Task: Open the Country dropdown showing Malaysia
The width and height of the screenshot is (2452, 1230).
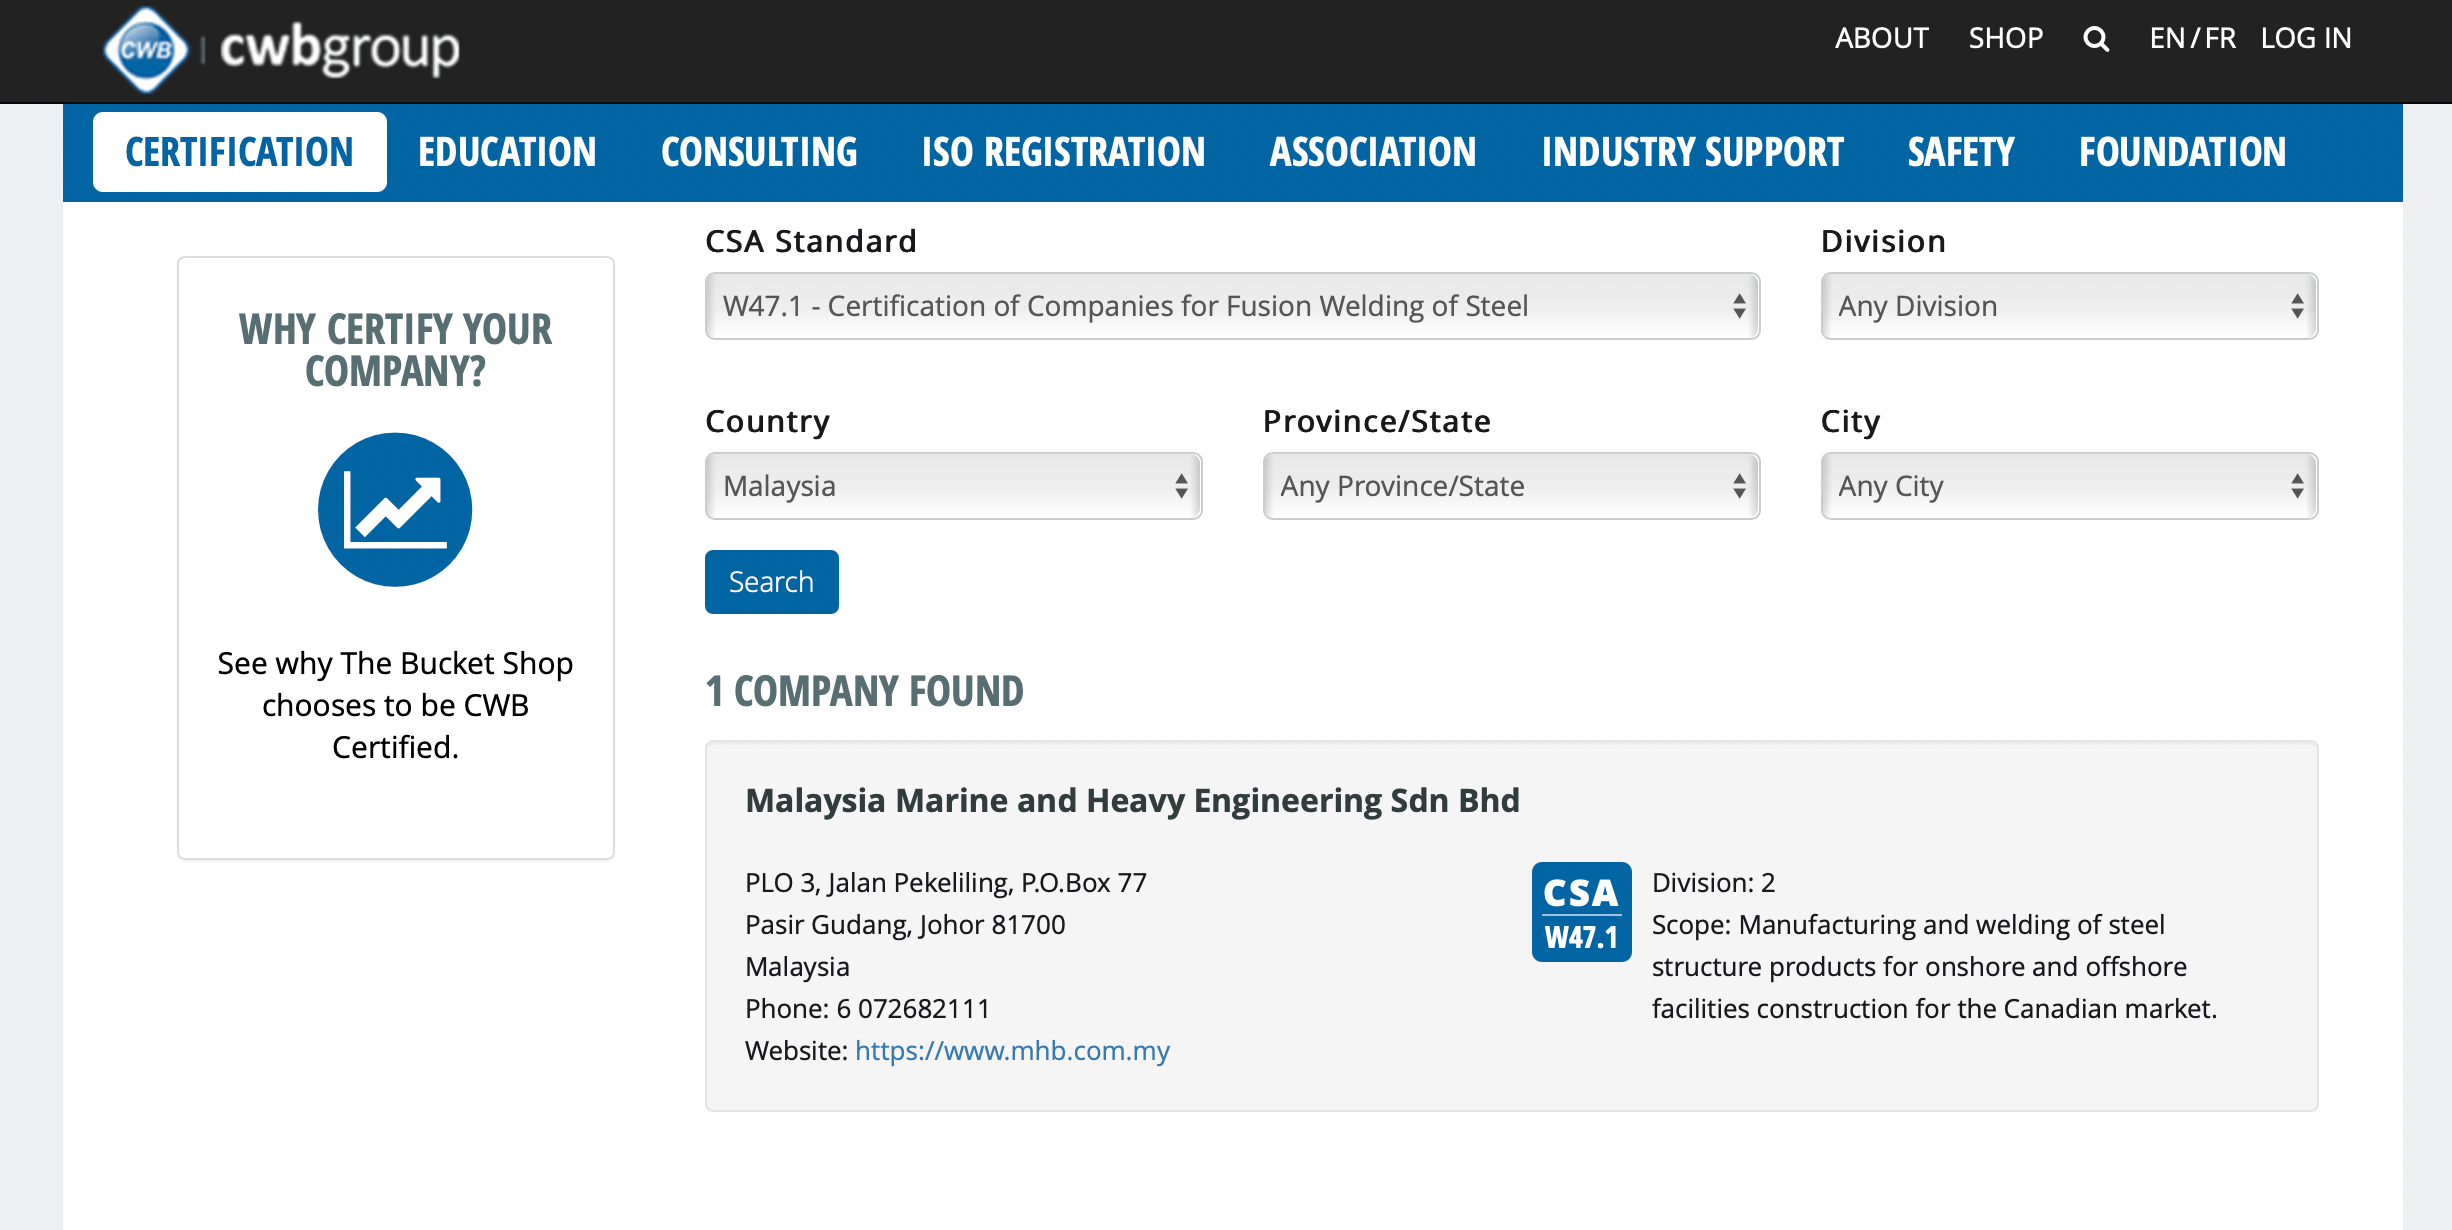Action: tap(953, 486)
